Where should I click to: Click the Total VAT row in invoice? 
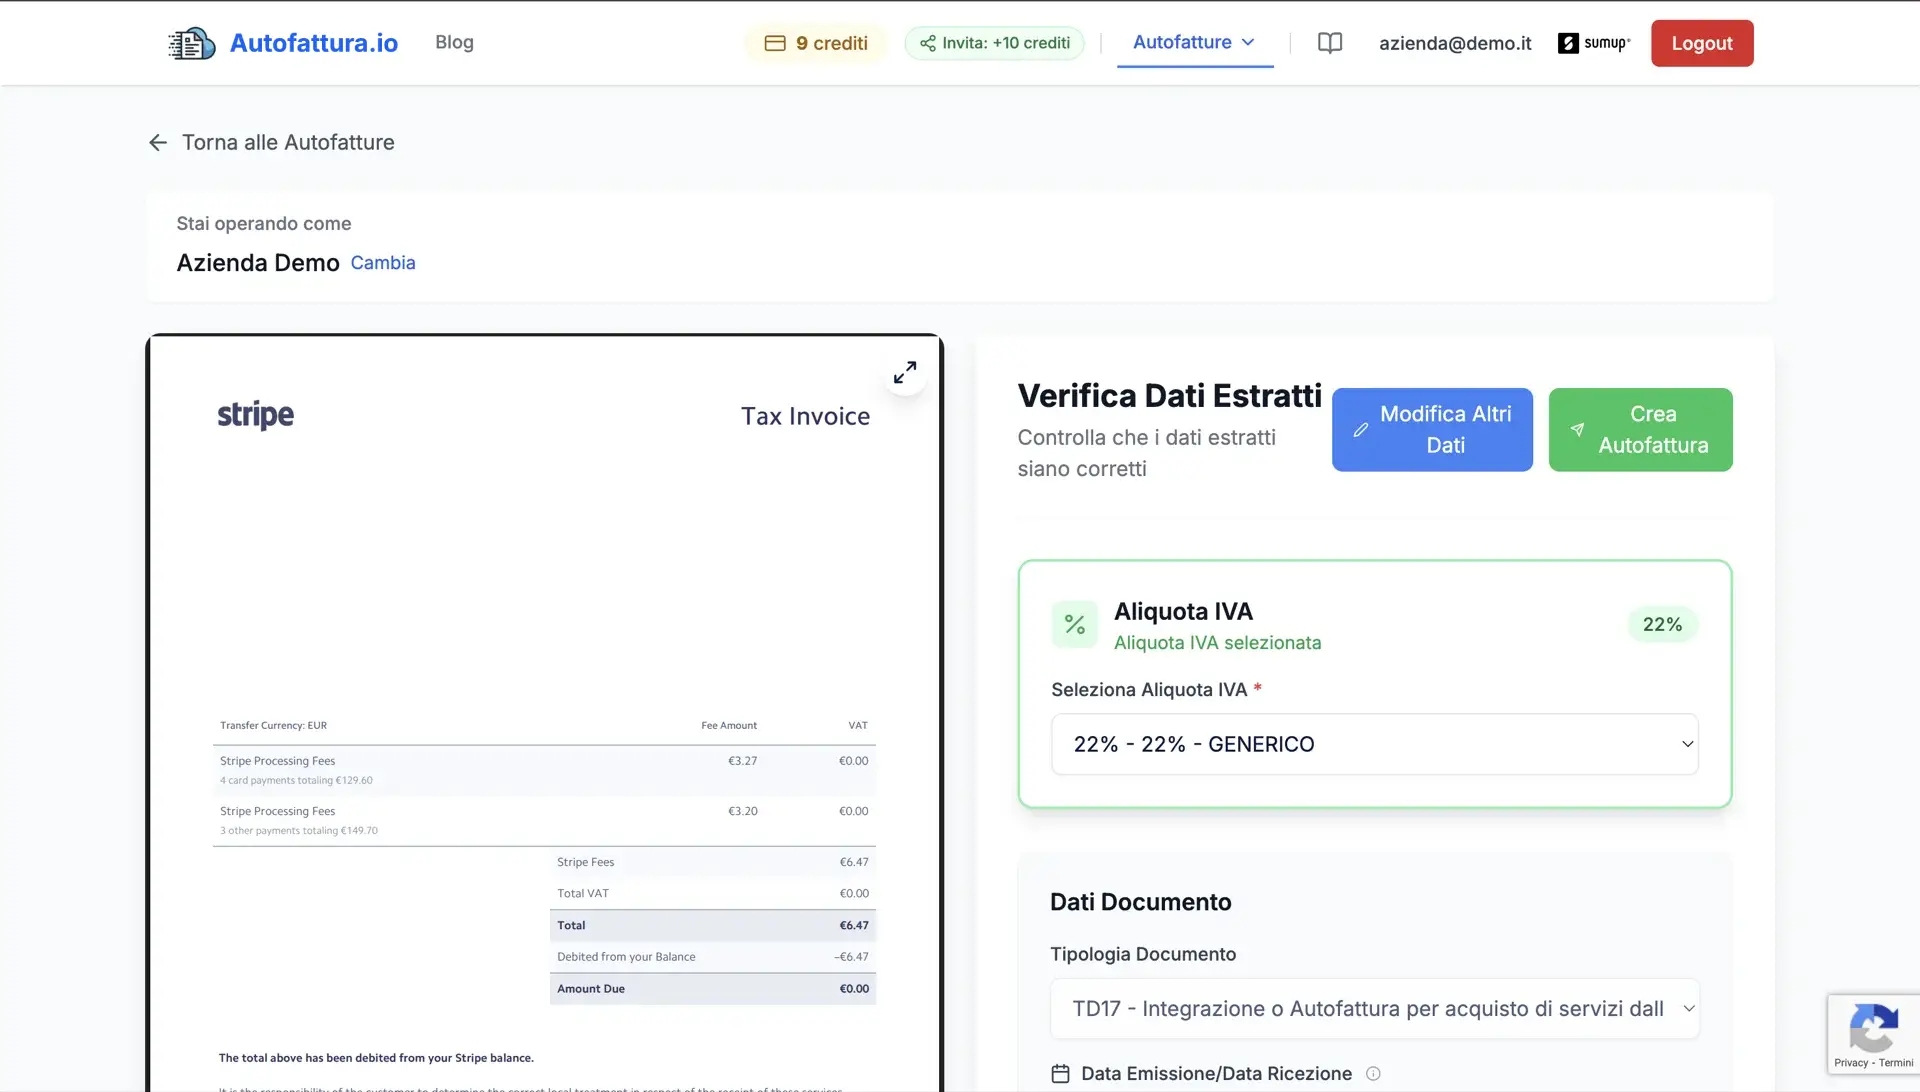713,894
